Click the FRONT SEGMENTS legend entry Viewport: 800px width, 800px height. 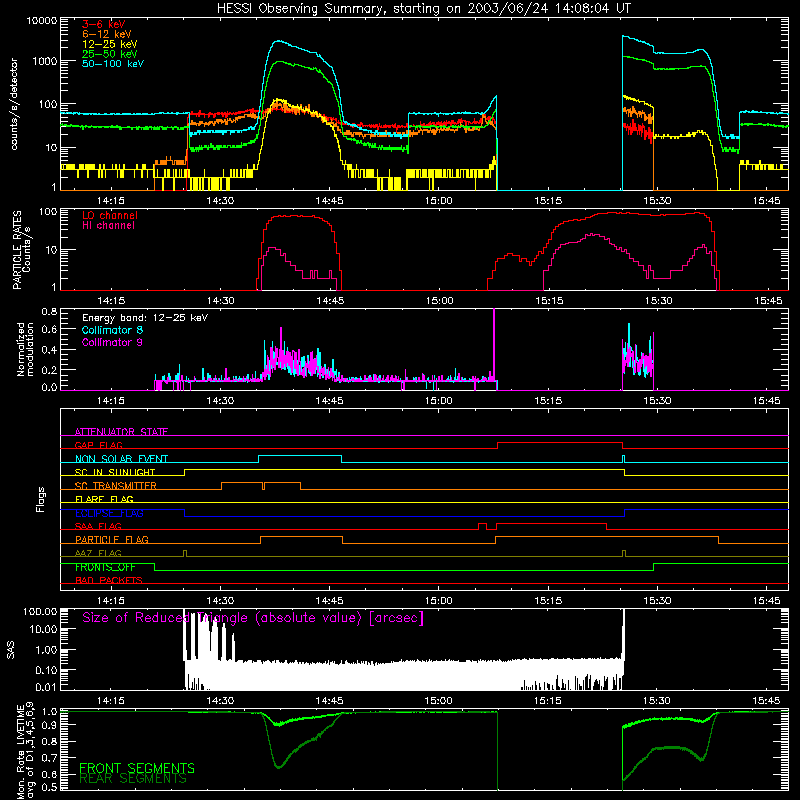click(137, 768)
